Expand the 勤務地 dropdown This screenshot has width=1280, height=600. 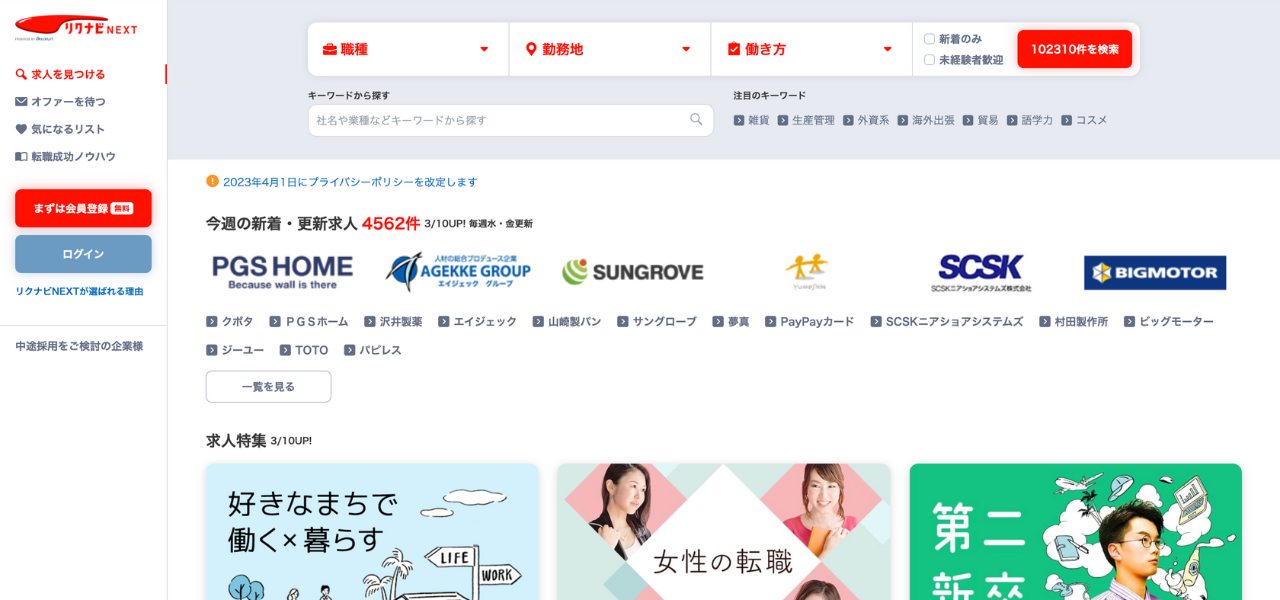[x=610, y=49]
